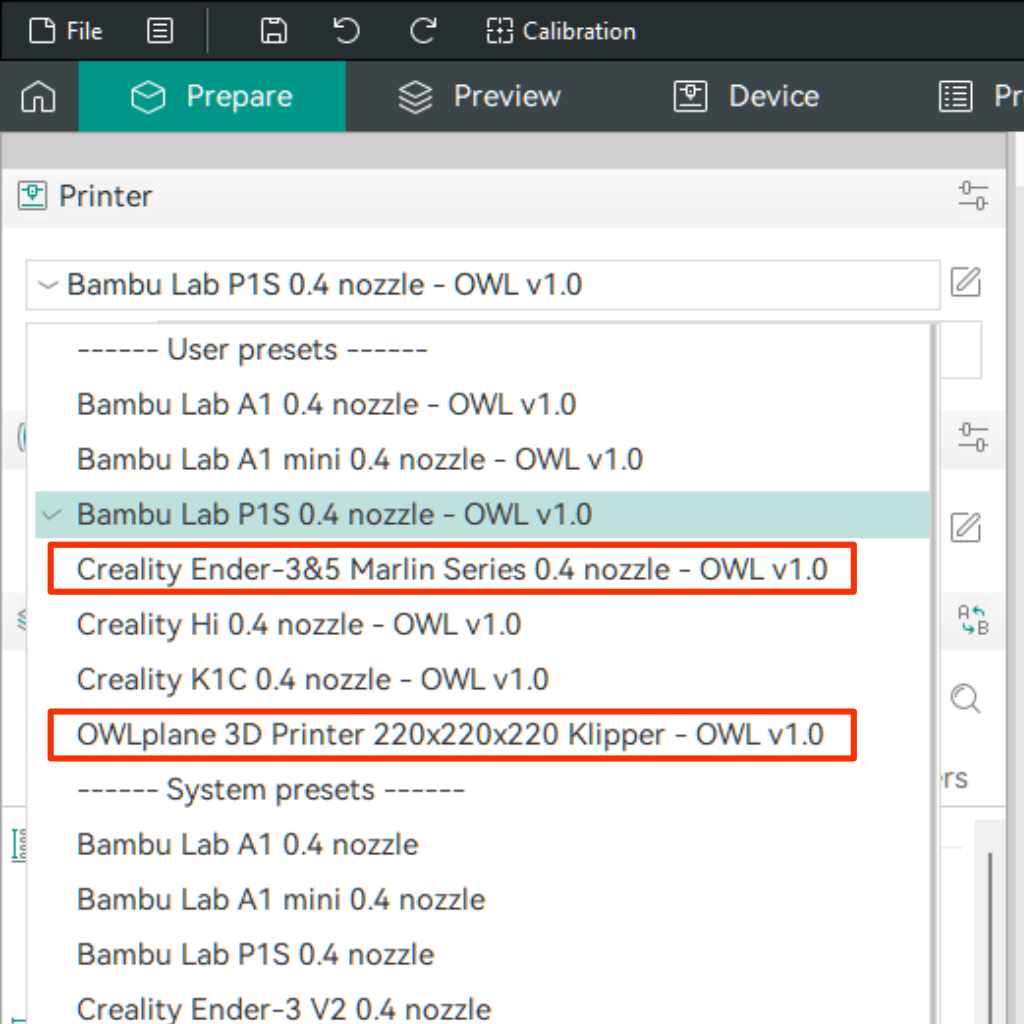Select Creality Ender-3&5 Marlin Series OWL preset
This screenshot has height=1024, width=1024.
pyautogui.click(x=452, y=569)
